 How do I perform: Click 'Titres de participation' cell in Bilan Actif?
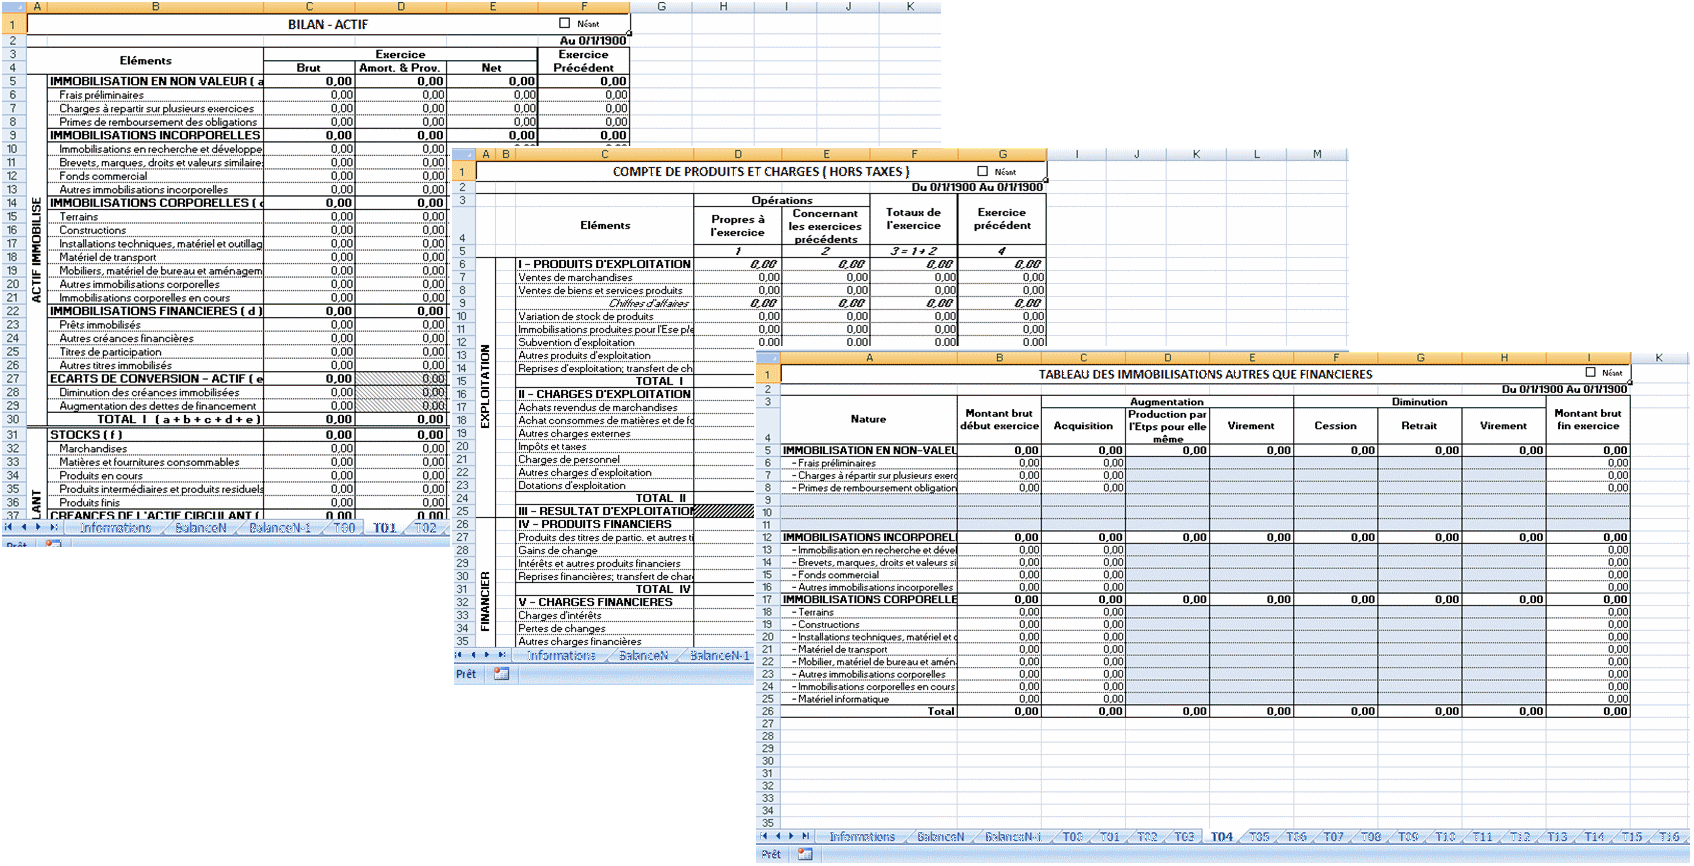pyautogui.click(x=155, y=351)
